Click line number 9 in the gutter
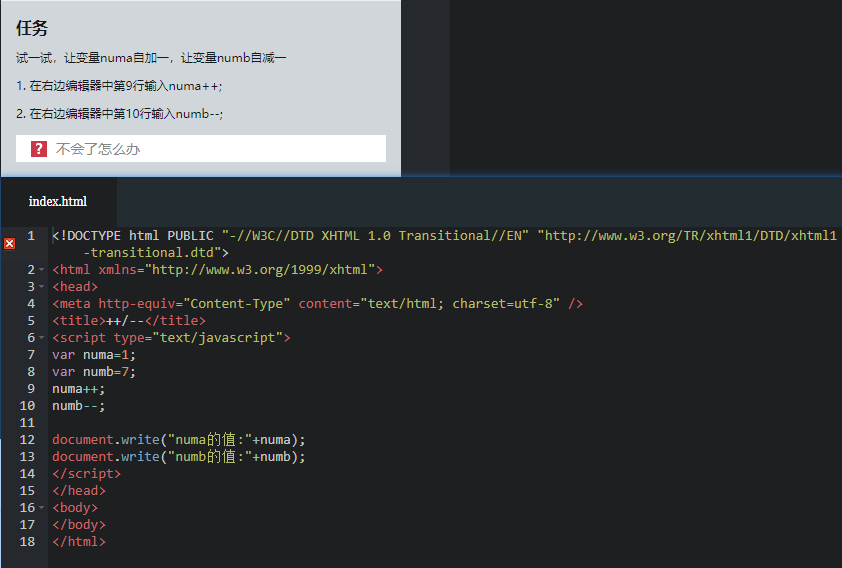The height and width of the screenshot is (568, 842). click(x=31, y=389)
